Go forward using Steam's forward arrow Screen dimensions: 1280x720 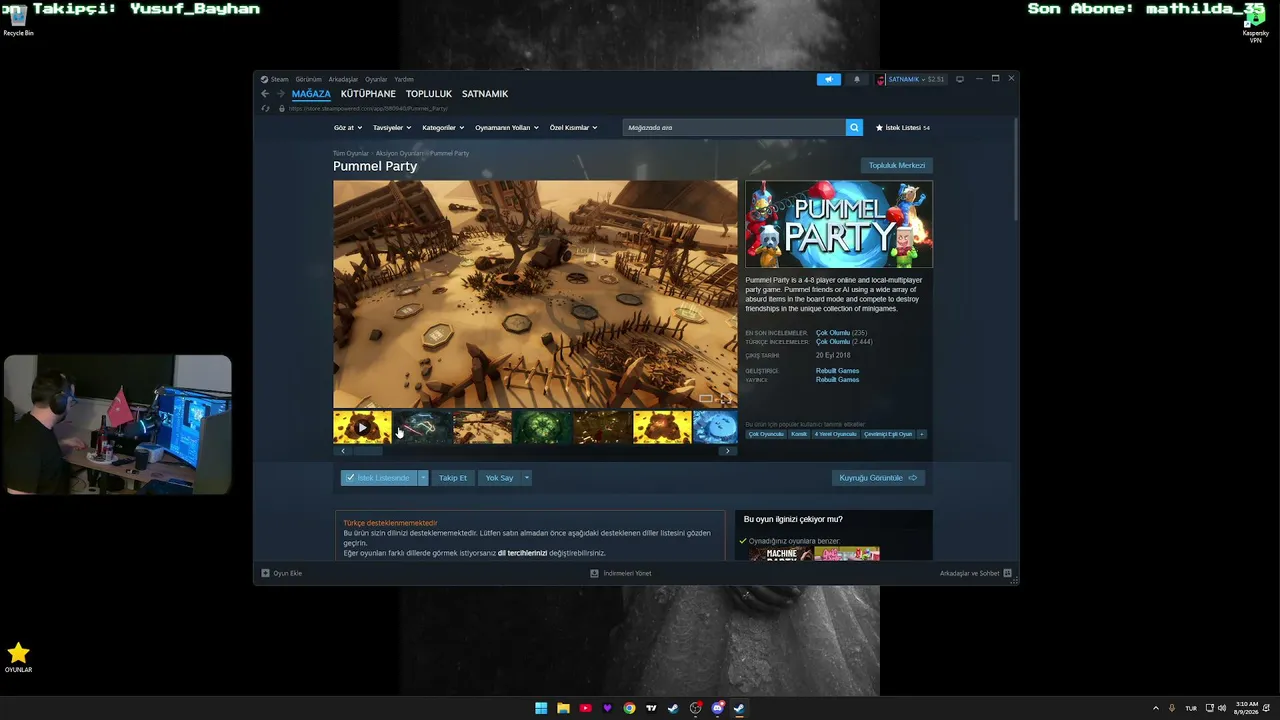(x=280, y=94)
